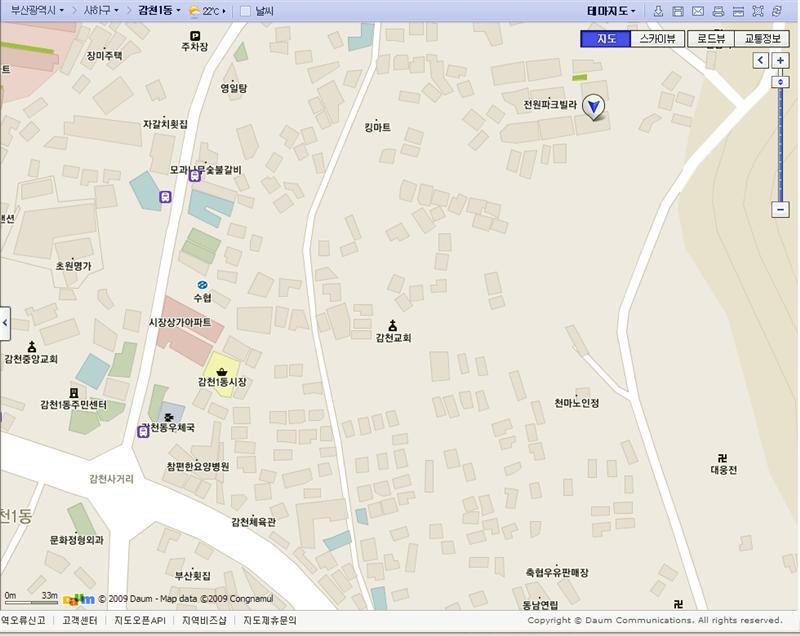800x636 pixels.
Task: Zoom in with the plus button
Action: click(781, 61)
